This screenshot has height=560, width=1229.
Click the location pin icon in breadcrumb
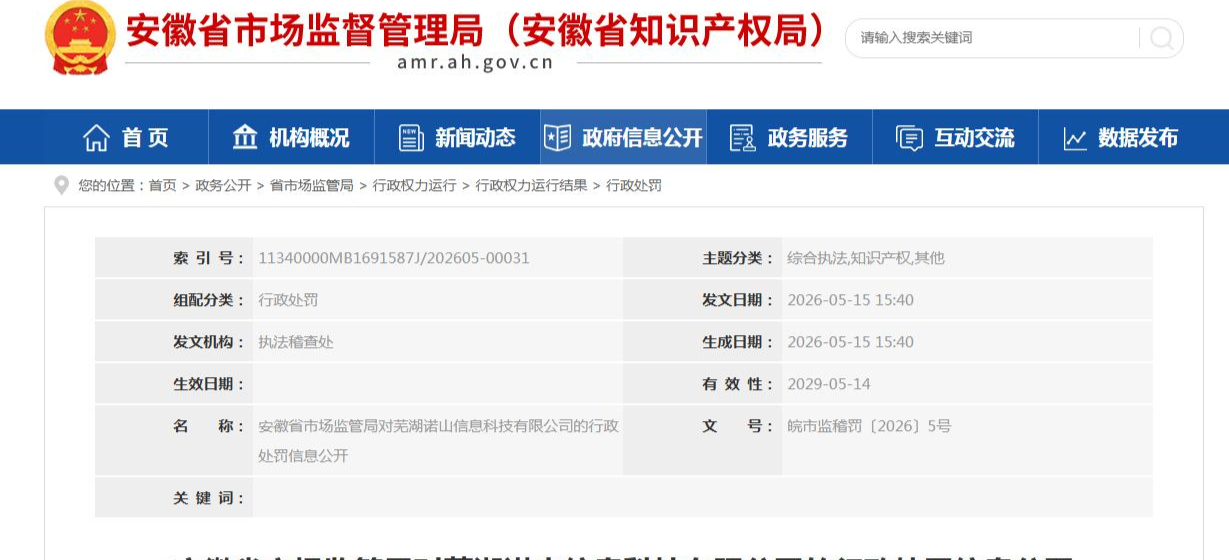click(61, 185)
